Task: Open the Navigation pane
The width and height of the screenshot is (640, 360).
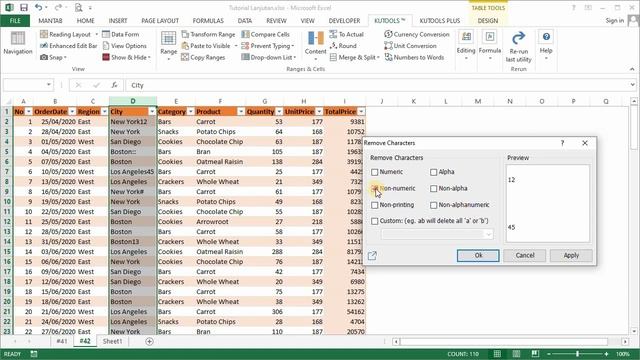Action: point(18,43)
